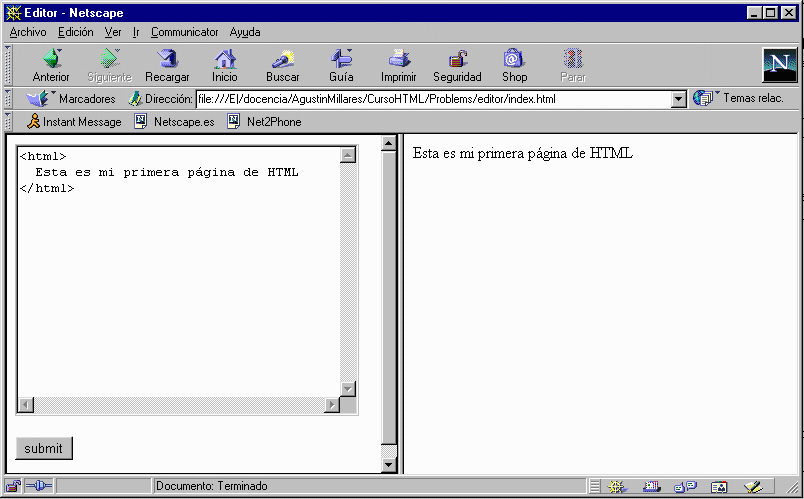Open the Net2Phone bookmark
804x499 pixels.
tap(264, 122)
